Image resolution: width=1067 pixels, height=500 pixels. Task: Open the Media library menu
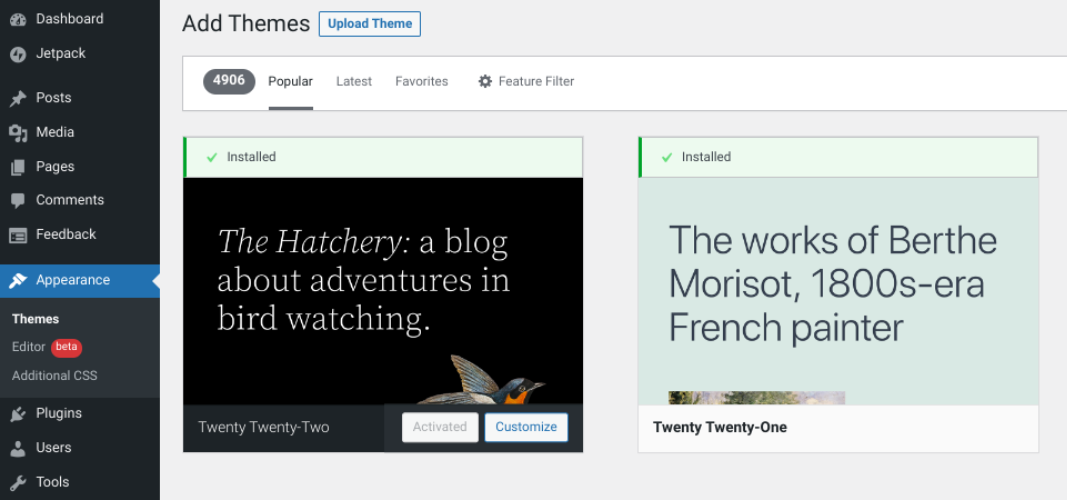click(80, 132)
